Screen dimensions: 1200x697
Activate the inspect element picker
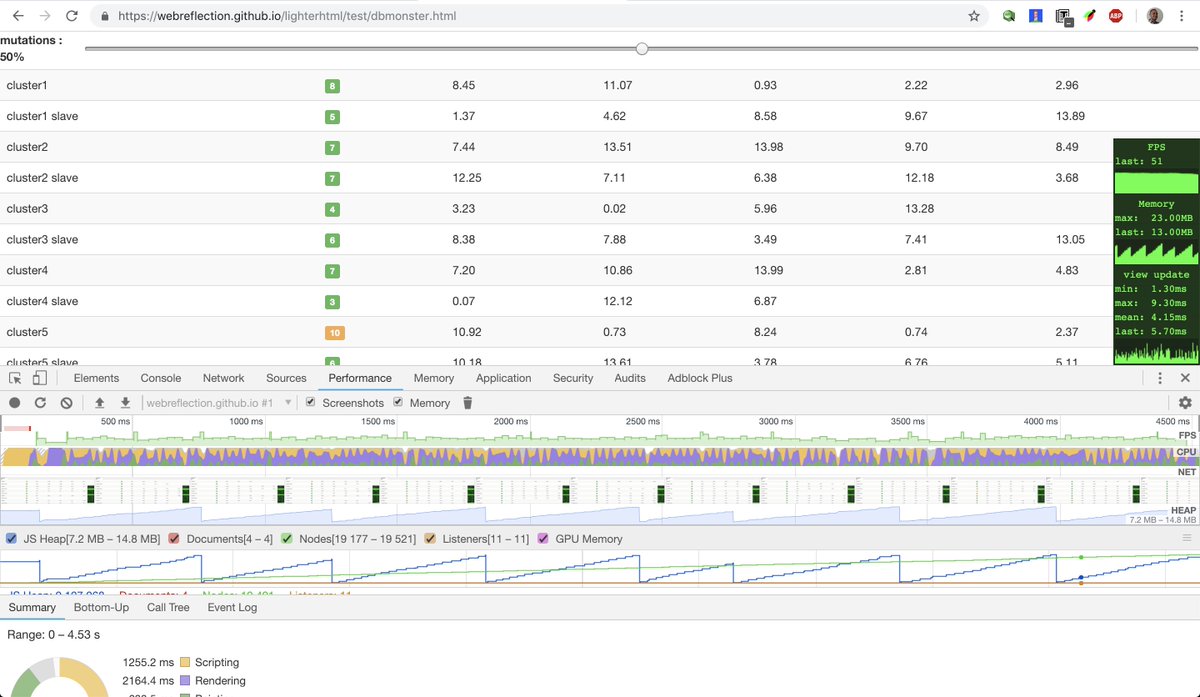click(15, 378)
